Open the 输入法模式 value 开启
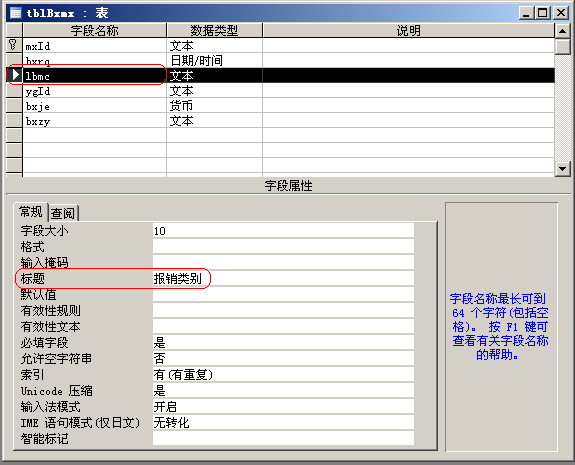 click(x=283, y=407)
